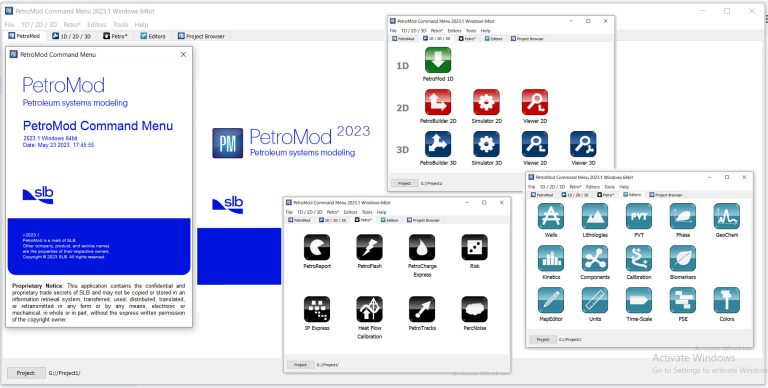Open the Lithologies editor icon
Screen dimensions: 768x388
pyautogui.click(x=595, y=217)
